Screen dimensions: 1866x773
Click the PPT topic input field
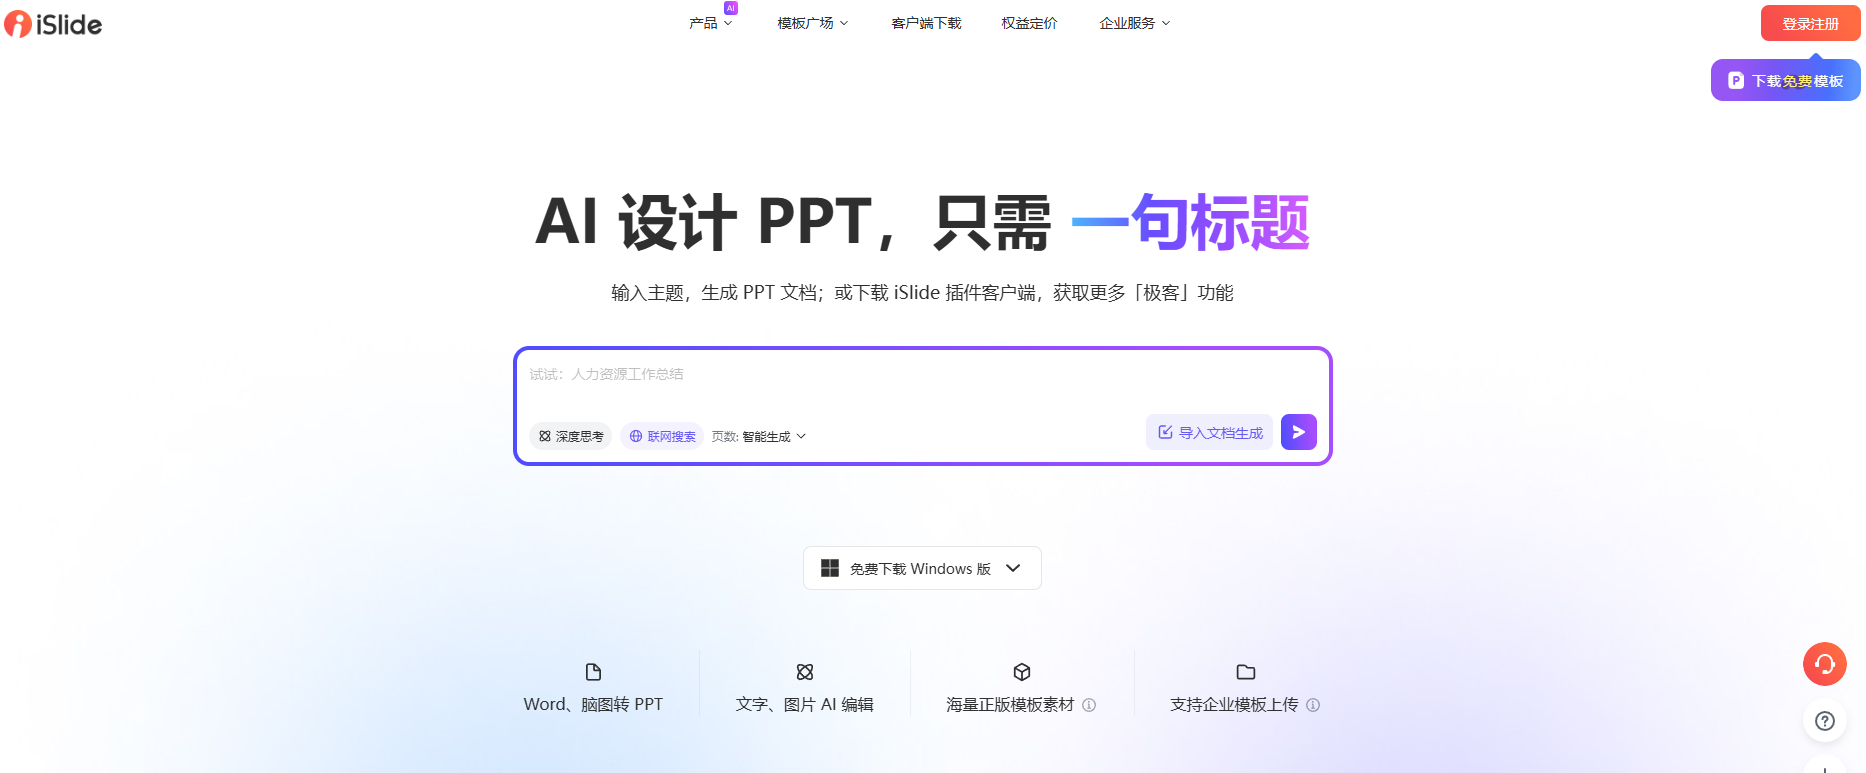920,380
